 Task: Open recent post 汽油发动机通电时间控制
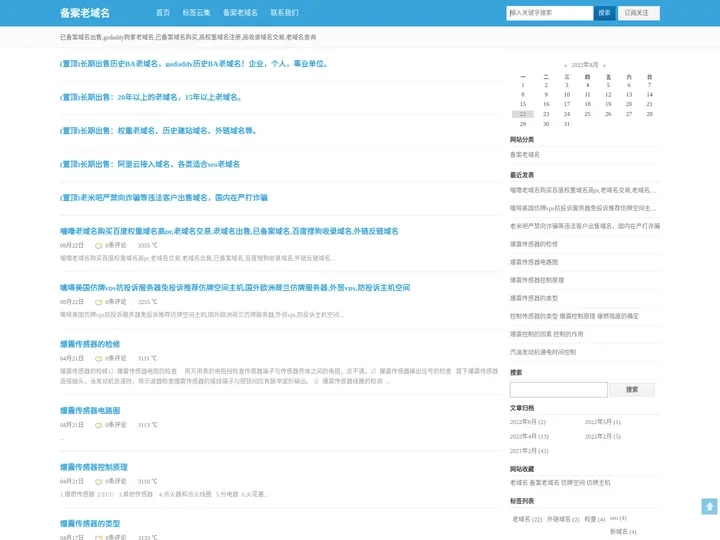(x=543, y=352)
